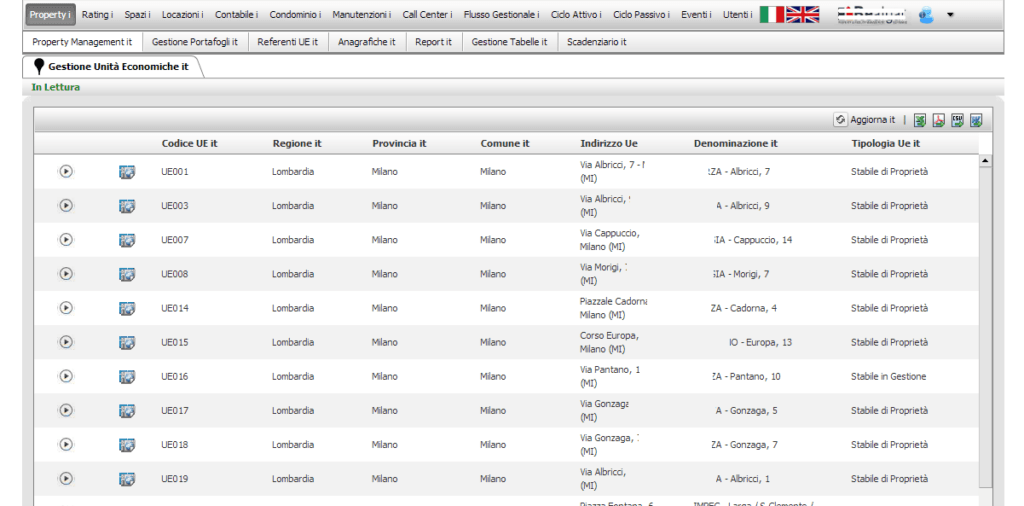Sort by the Codice UE column header
The width and height of the screenshot is (1024, 506).
[x=189, y=144]
